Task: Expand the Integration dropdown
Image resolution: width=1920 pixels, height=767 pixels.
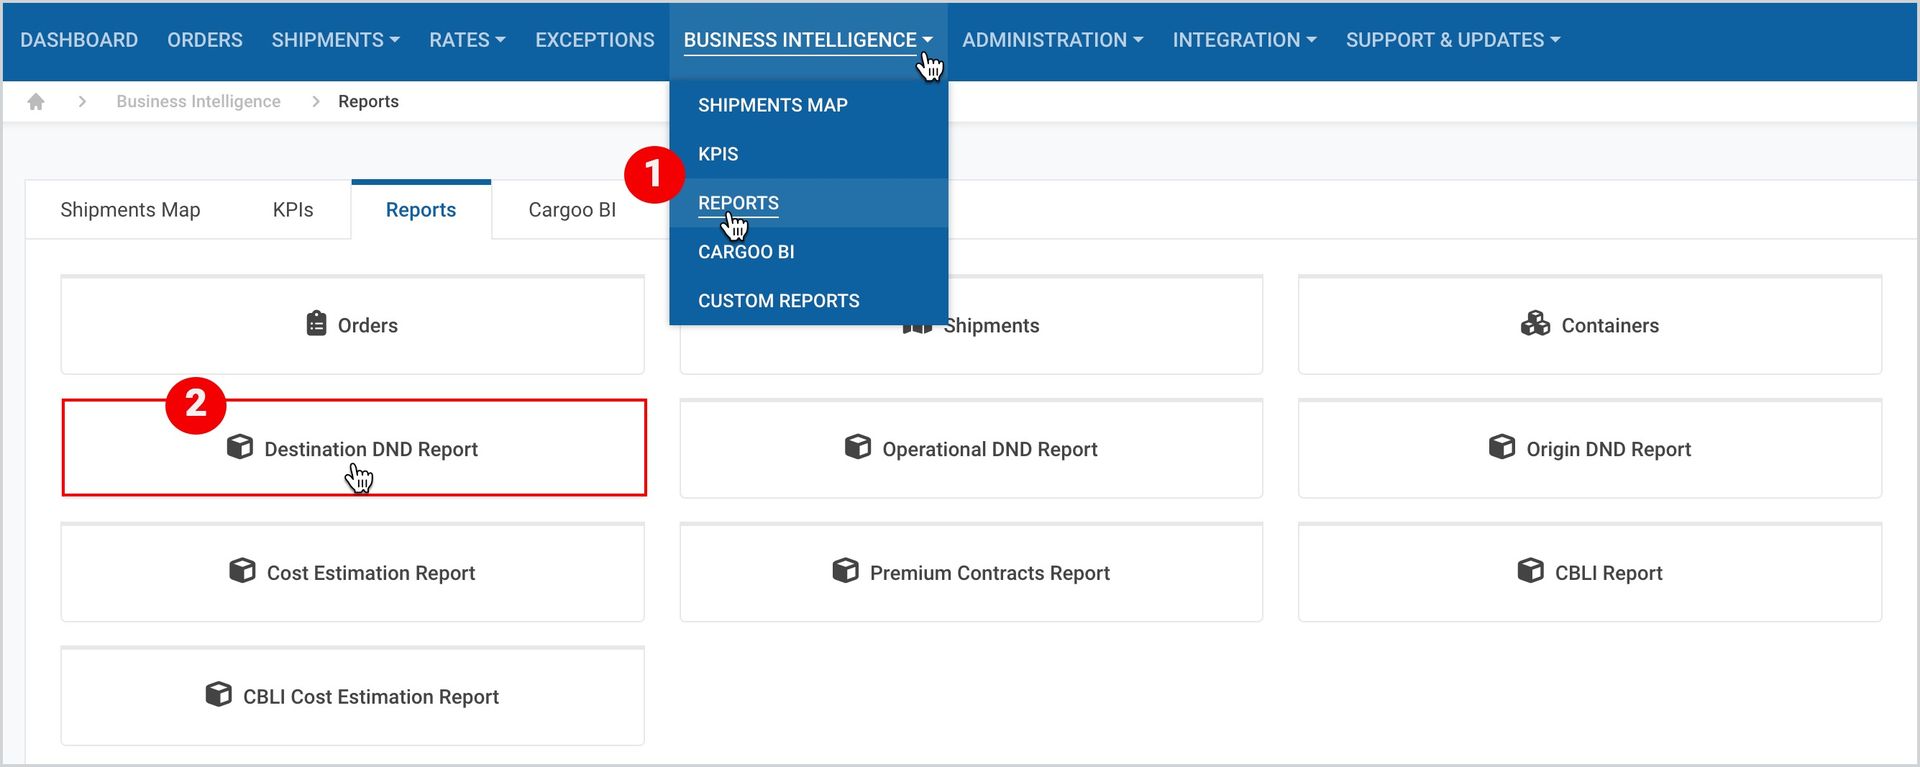Action: [x=1245, y=40]
